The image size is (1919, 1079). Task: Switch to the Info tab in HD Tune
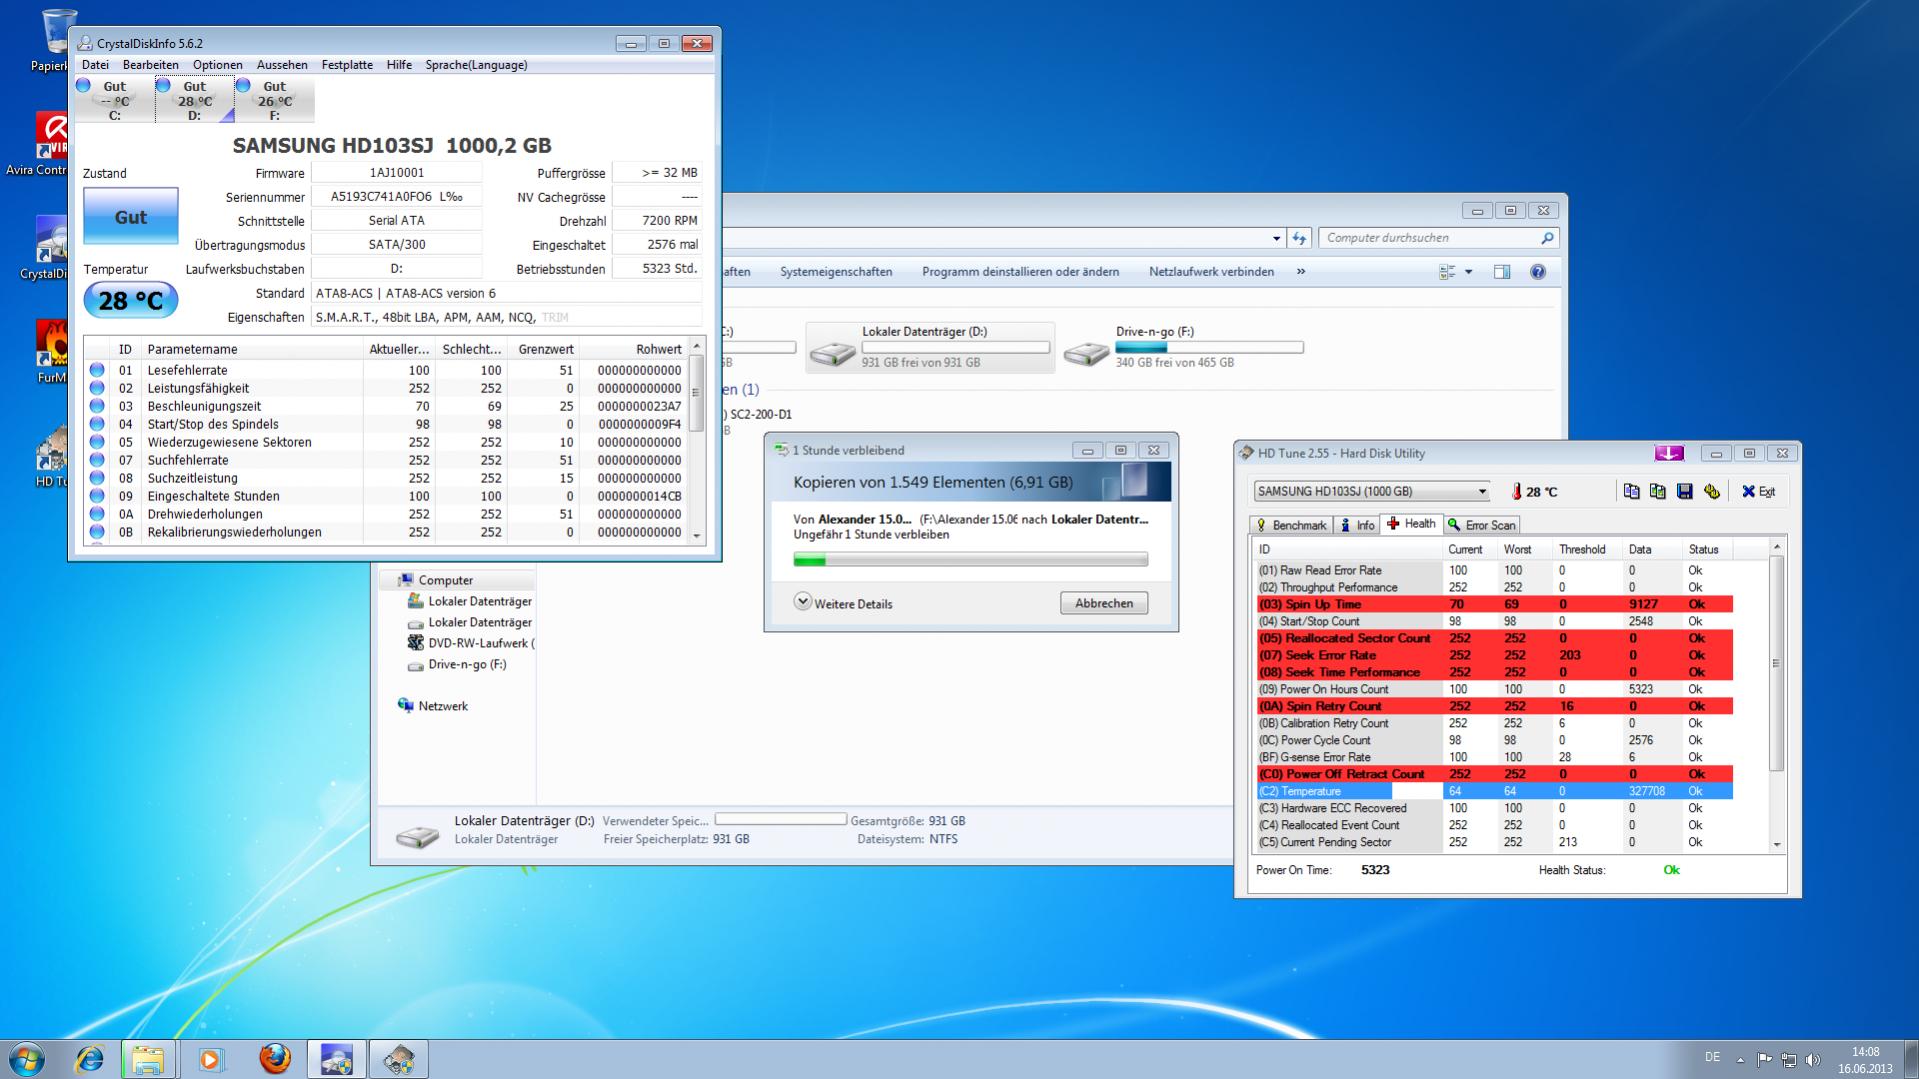coord(1357,525)
